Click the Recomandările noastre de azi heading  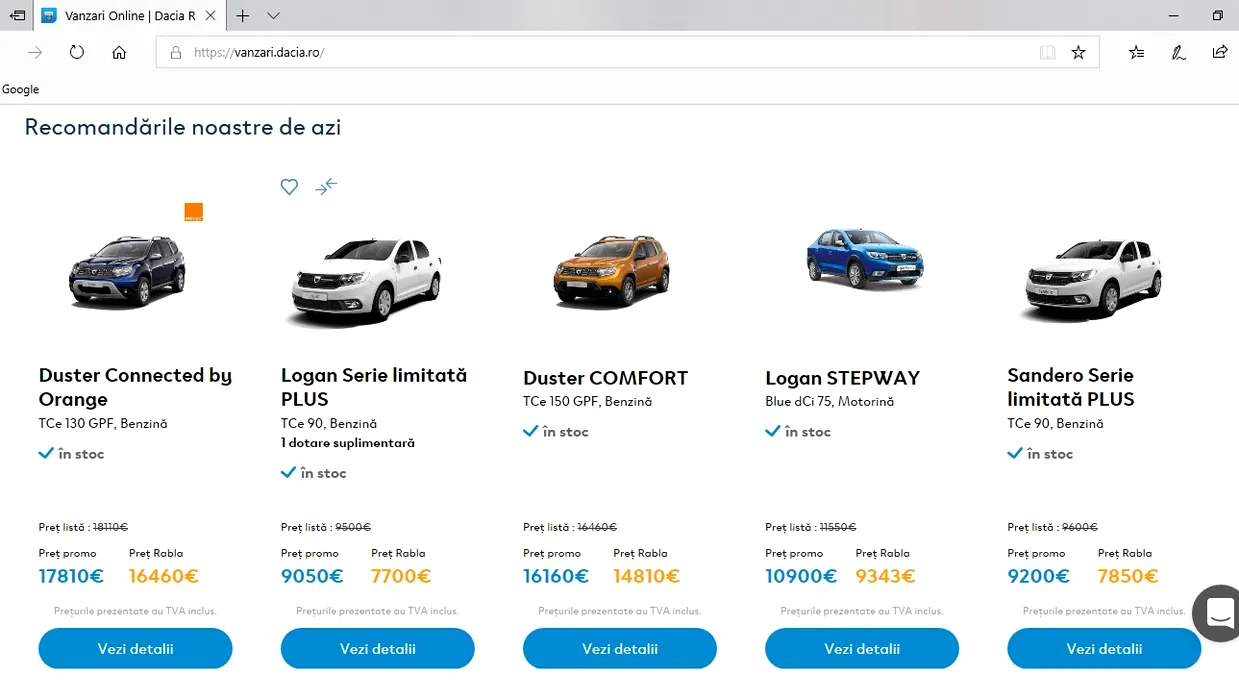click(183, 127)
